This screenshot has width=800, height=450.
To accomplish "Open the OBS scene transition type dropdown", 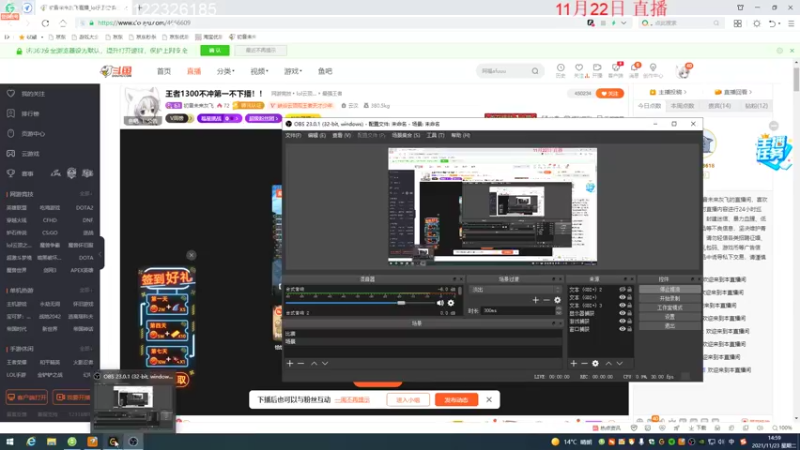I will pyautogui.click(x=515, y=289).
